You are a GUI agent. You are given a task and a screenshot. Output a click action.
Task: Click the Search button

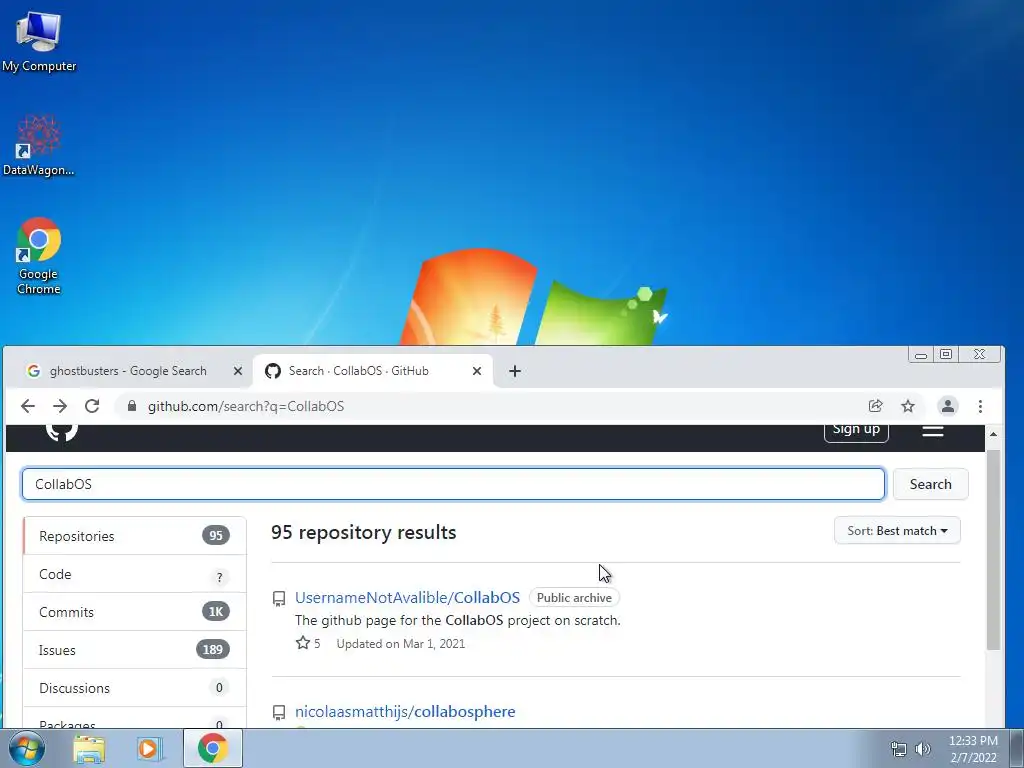point(930,484)
